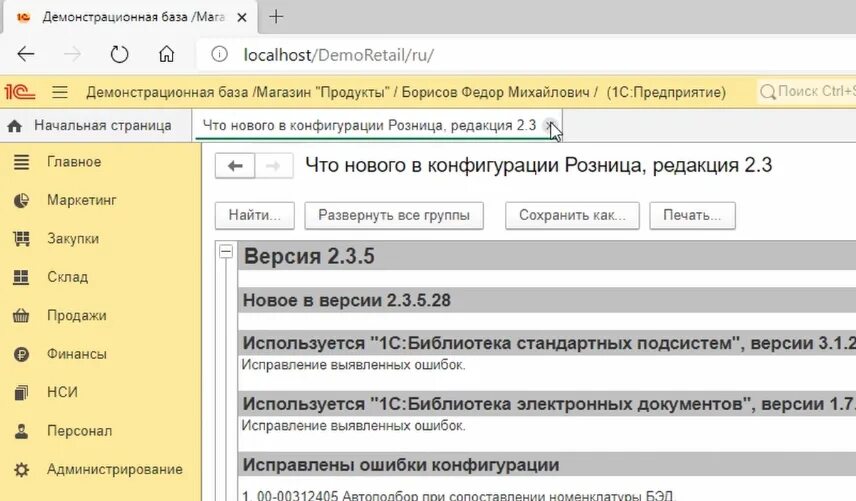Open the Продажи section
856x501 pixels.
(x=76, y=315)
